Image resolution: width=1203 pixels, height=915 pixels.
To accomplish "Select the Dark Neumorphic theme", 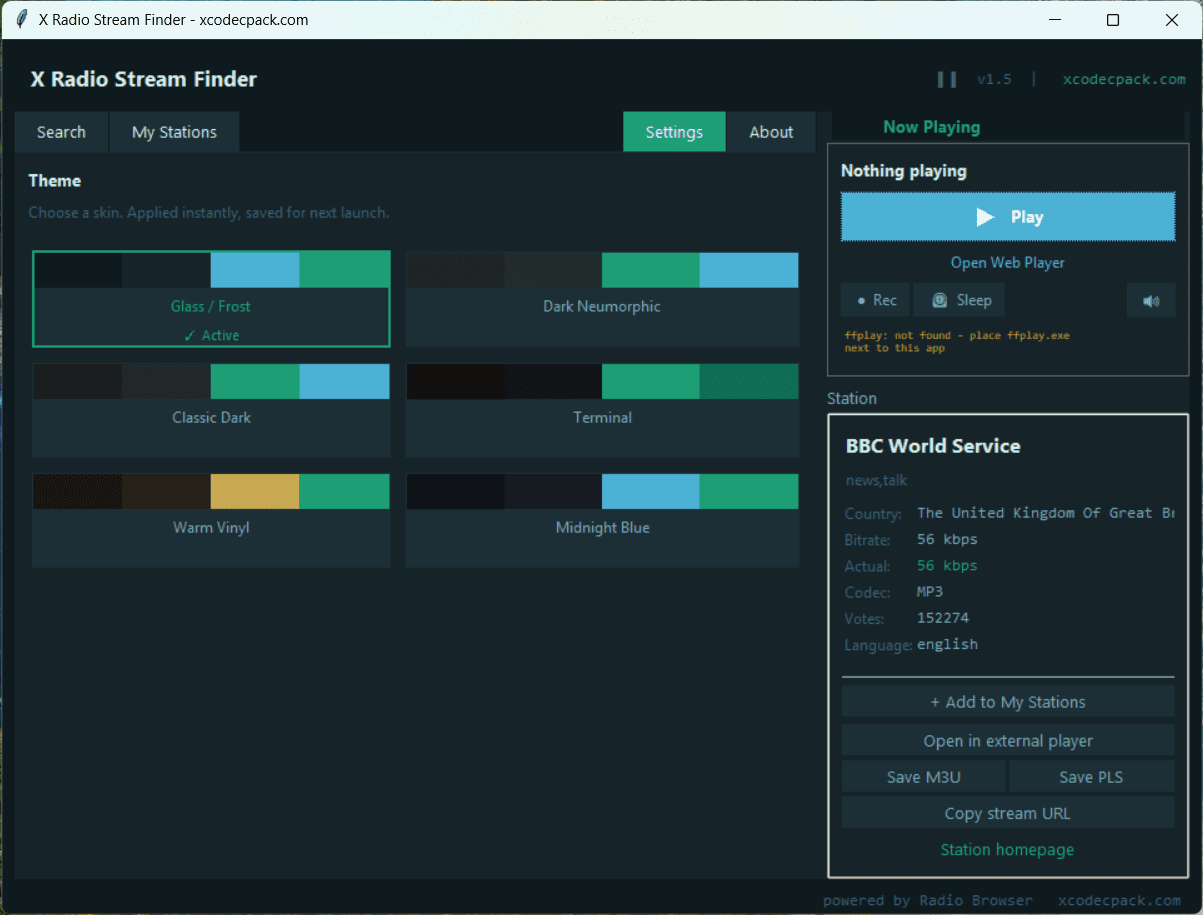I will click(x=602, y=300).
